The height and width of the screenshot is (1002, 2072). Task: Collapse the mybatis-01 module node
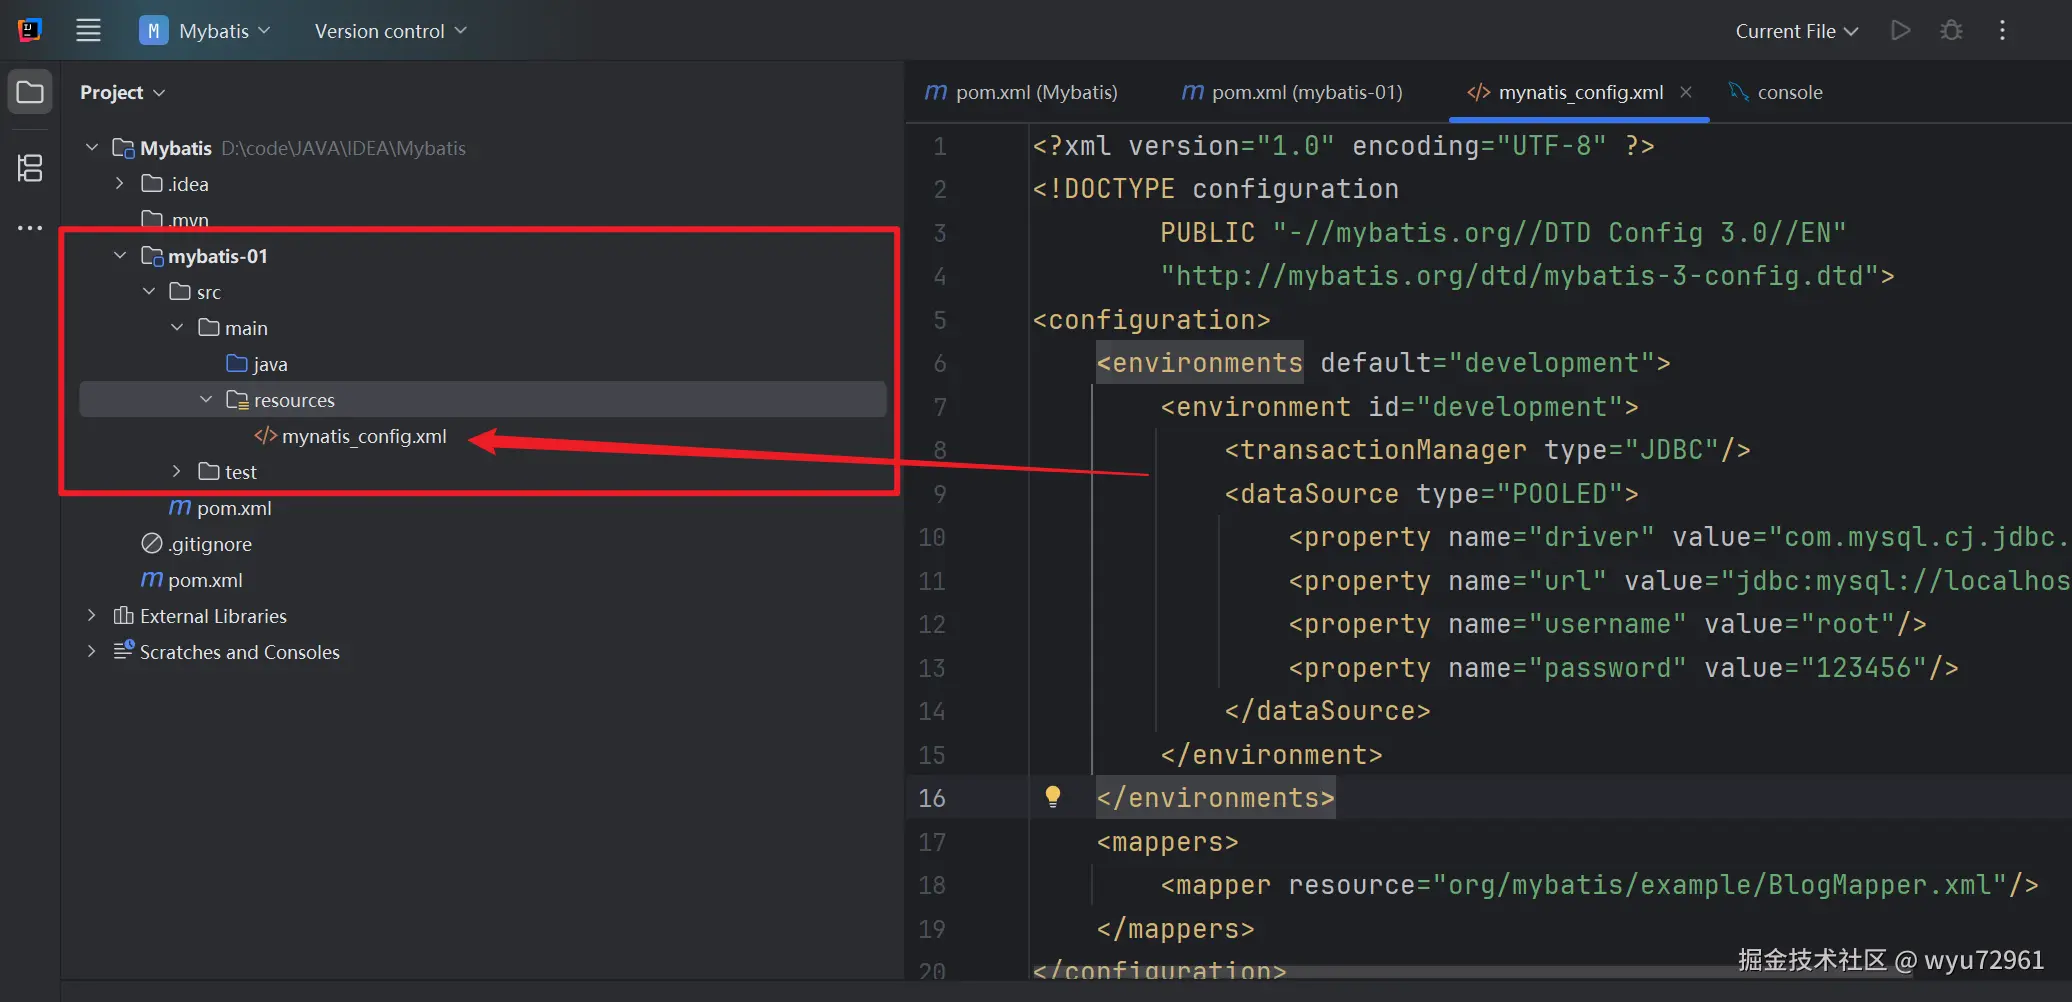[x=120, y=256]
